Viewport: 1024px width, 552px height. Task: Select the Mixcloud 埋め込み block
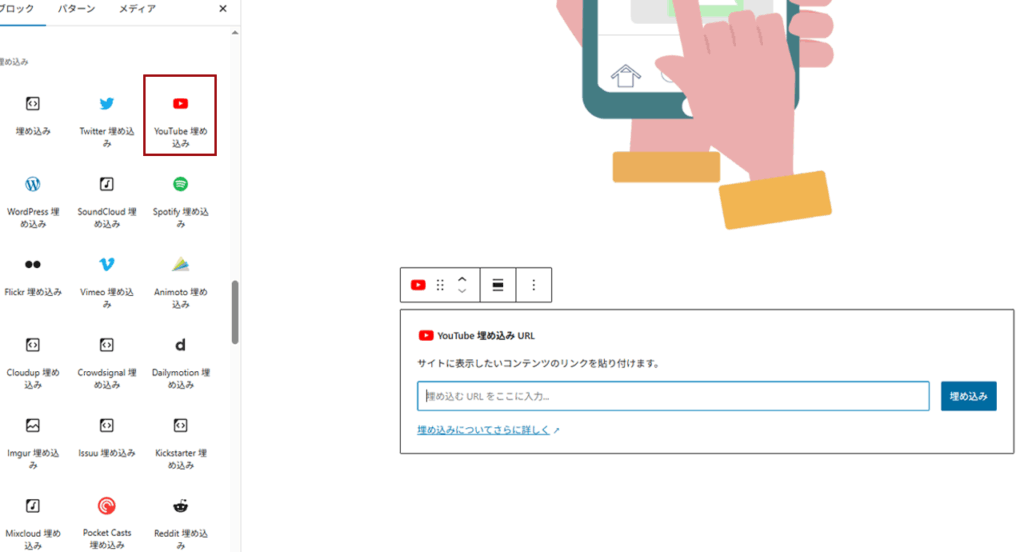pos(33,523)
